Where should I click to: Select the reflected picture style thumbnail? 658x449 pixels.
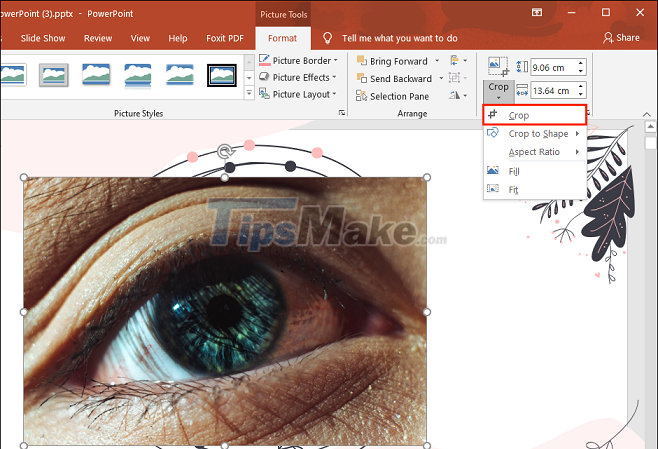138,76
